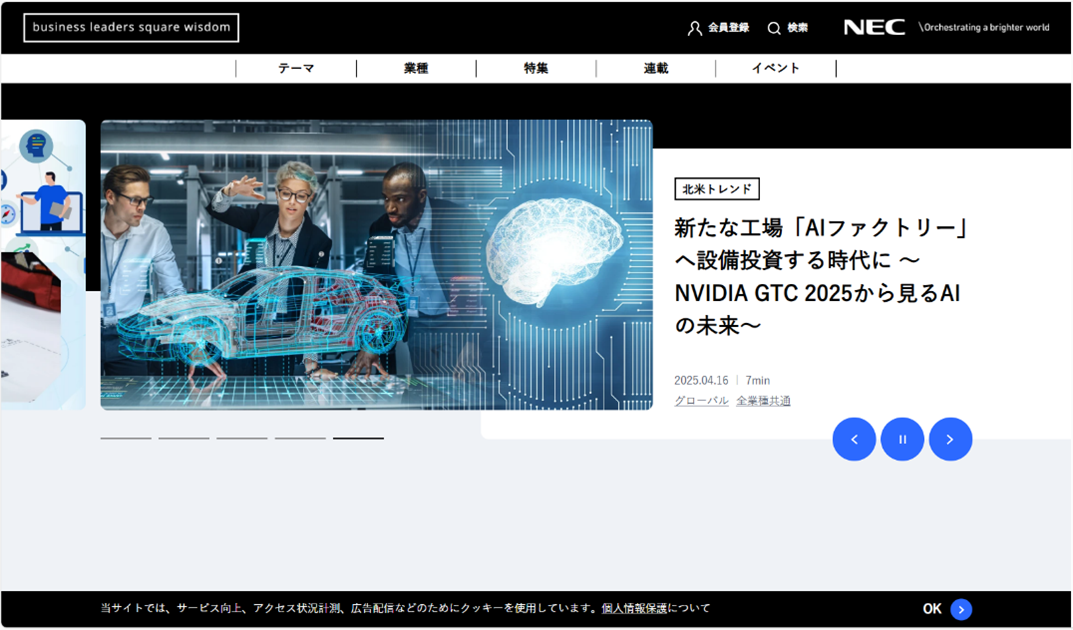Click the グローバル tag link
The image size is (1073, 630).
coord(701,401)
